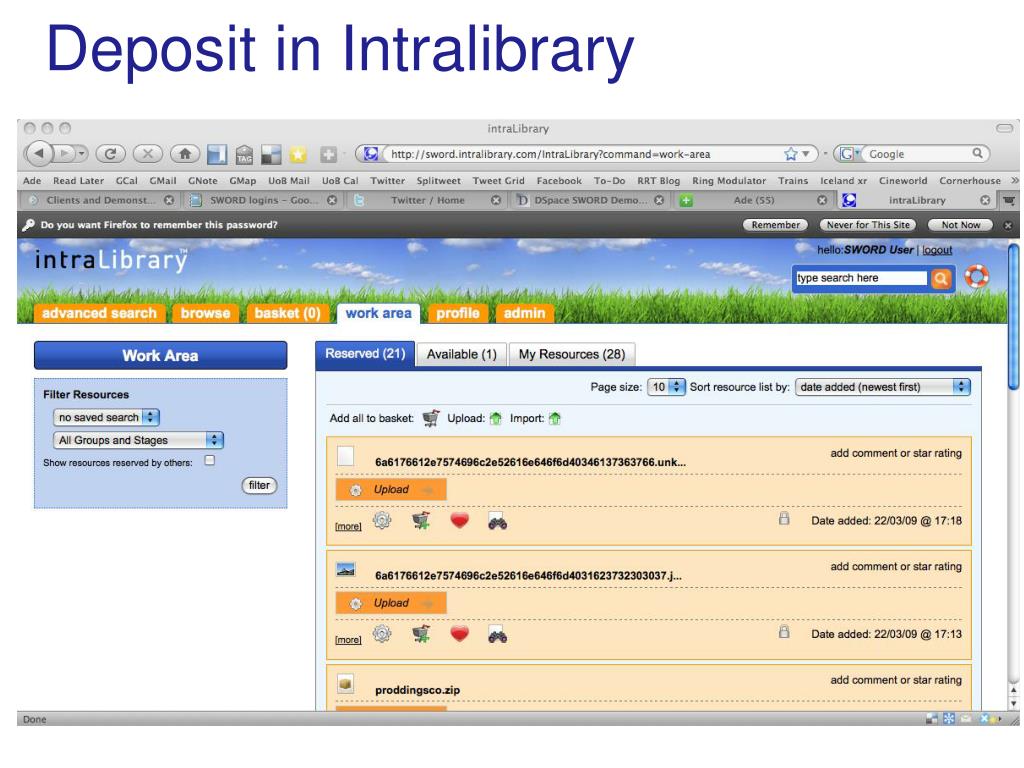Click gear icon for 17:18 resource
The width and height of the screenshot is (1024, 768).
click(x=382, y=520)
